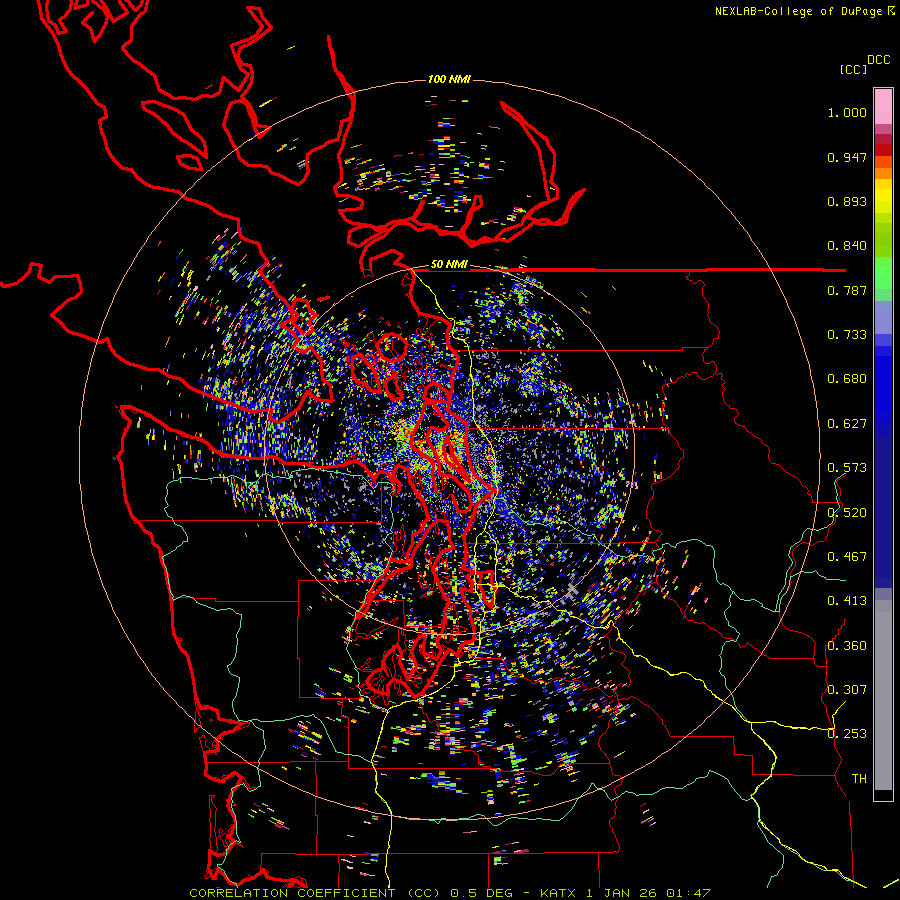
Task: Pick the large gray color bar segment
Action: click(883, 695)
